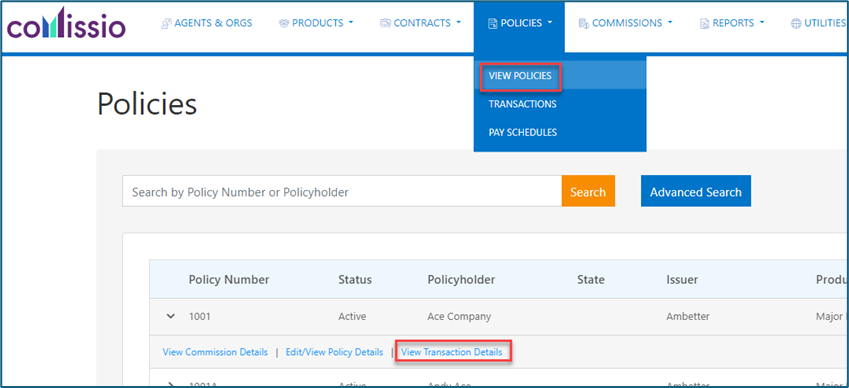Open the Reports dropdown menu
This screenshot has width=849, height=388.
click(732, 23)
